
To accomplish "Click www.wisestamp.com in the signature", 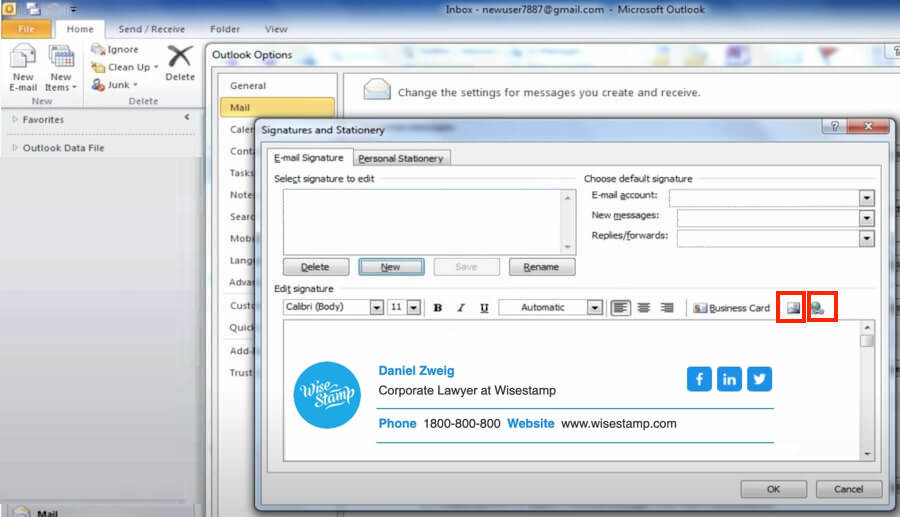I will point(619,423).
